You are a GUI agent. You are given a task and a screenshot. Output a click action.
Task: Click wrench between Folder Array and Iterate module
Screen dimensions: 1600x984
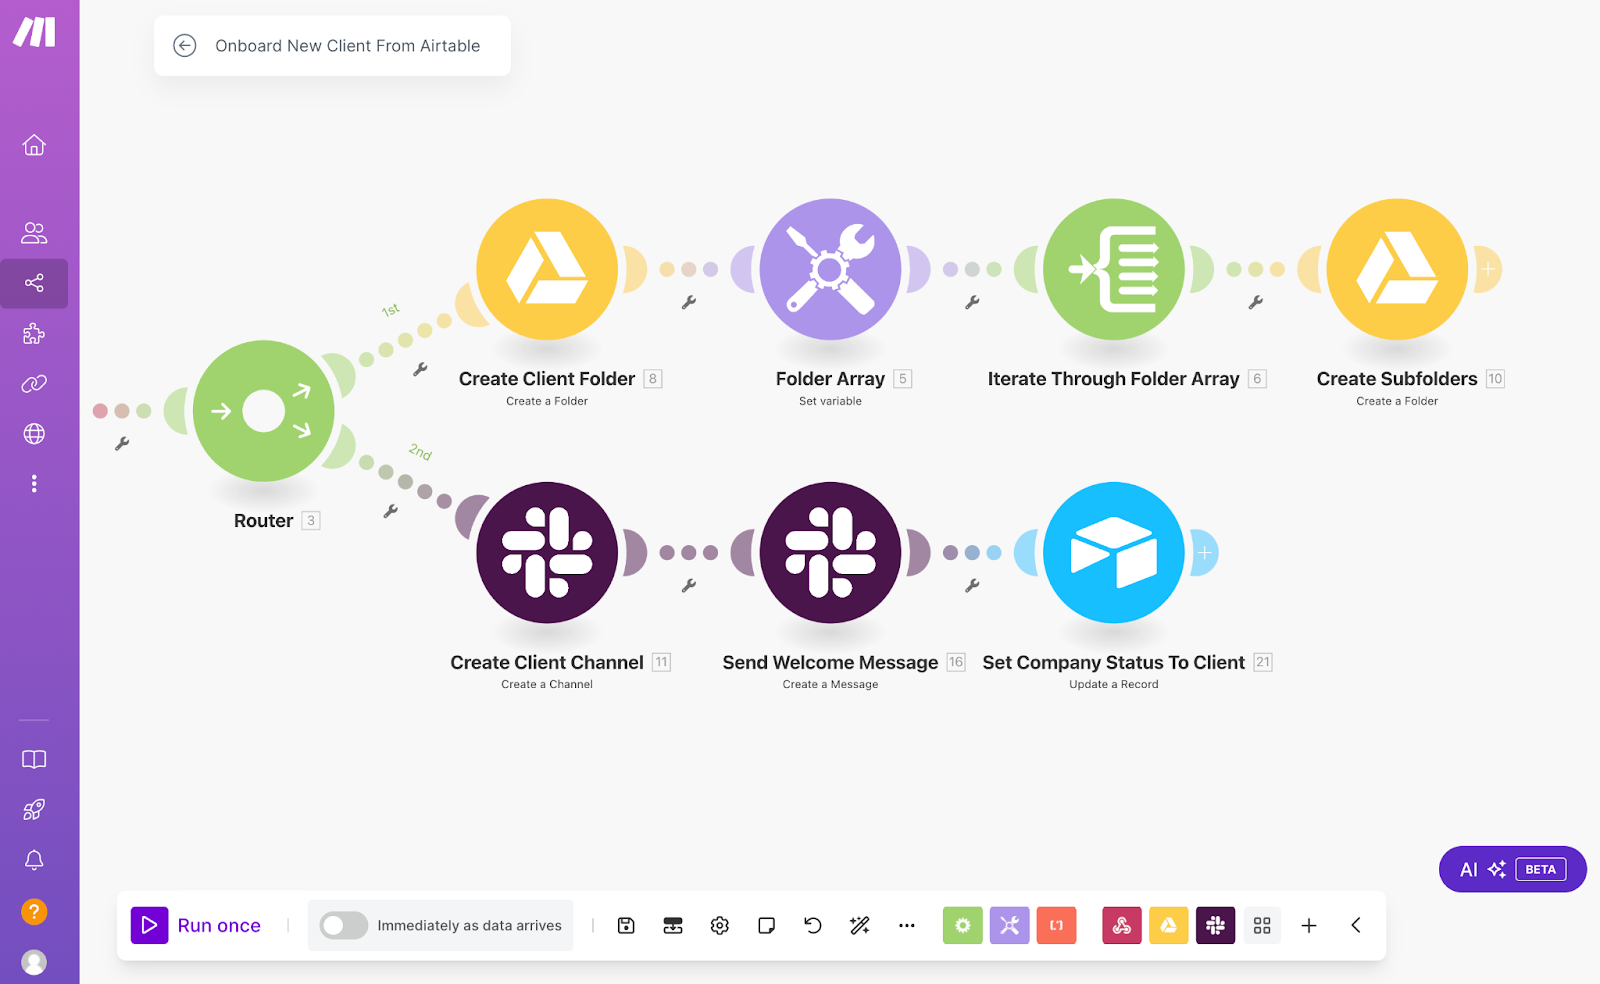tap(972, 302)
